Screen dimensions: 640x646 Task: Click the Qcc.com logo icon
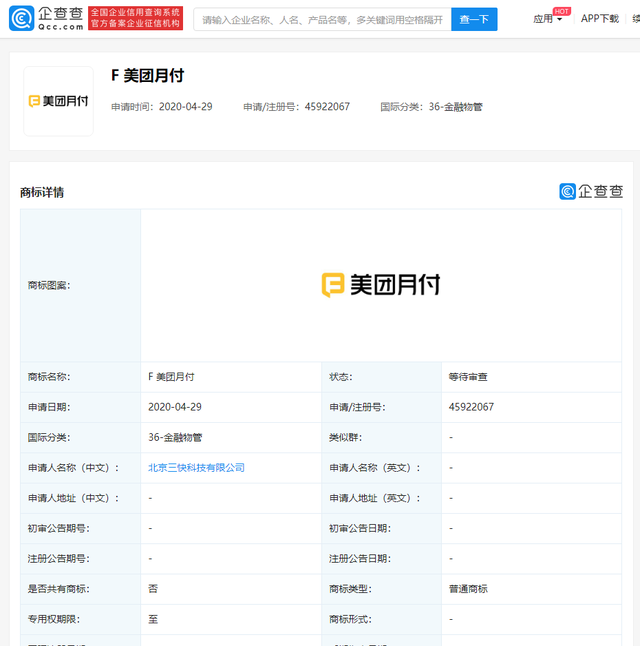(21, 18)
